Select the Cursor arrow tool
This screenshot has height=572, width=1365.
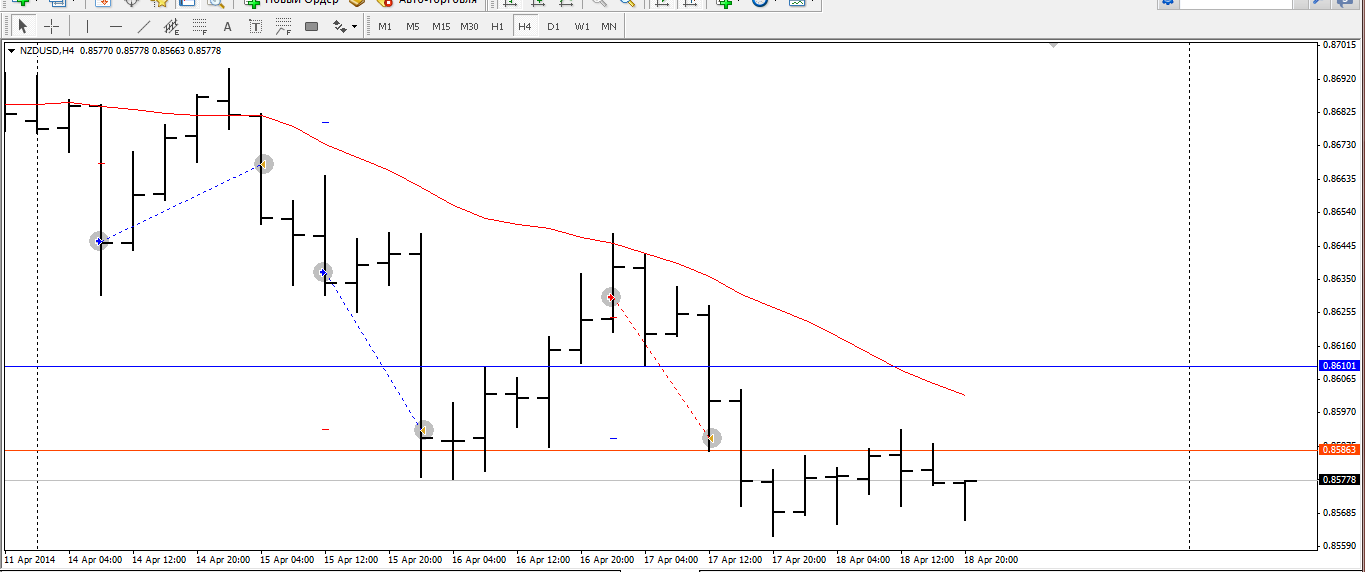[24, 26]
